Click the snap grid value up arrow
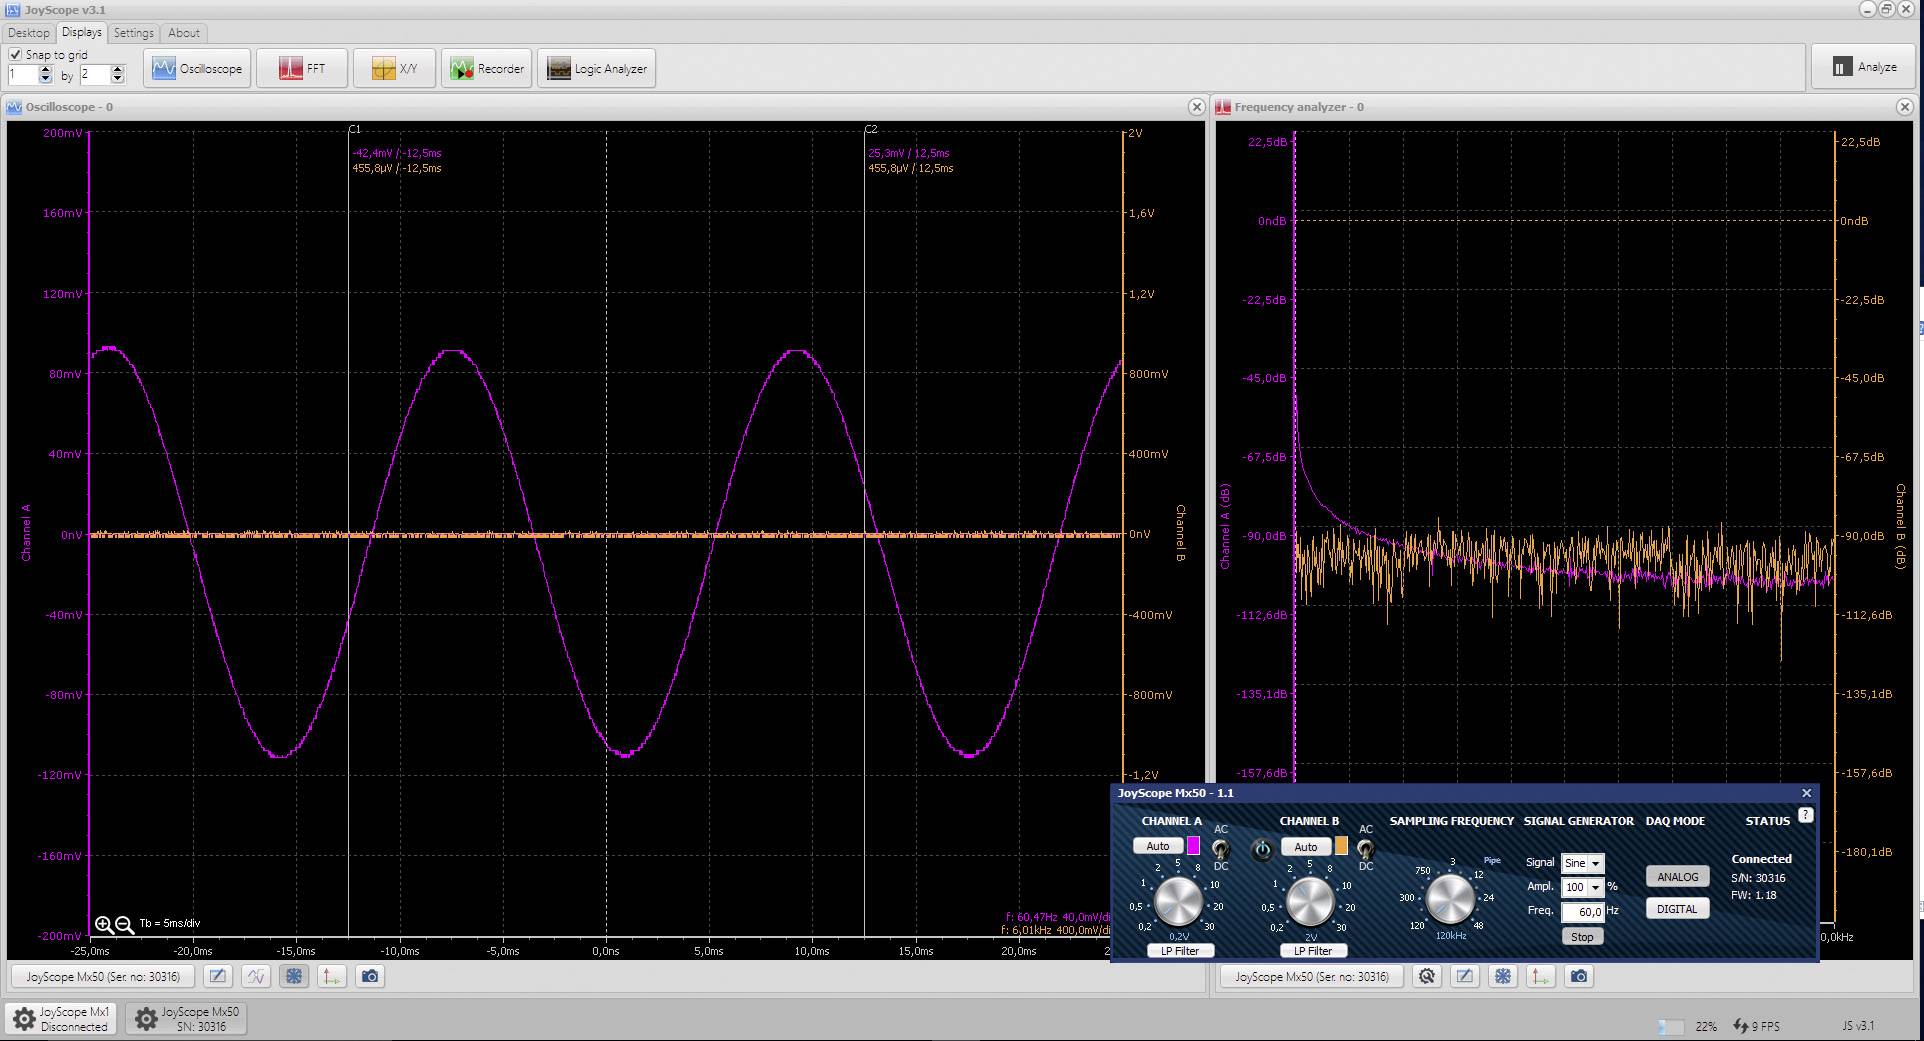1924x1041 pixels. pos(45,69)
